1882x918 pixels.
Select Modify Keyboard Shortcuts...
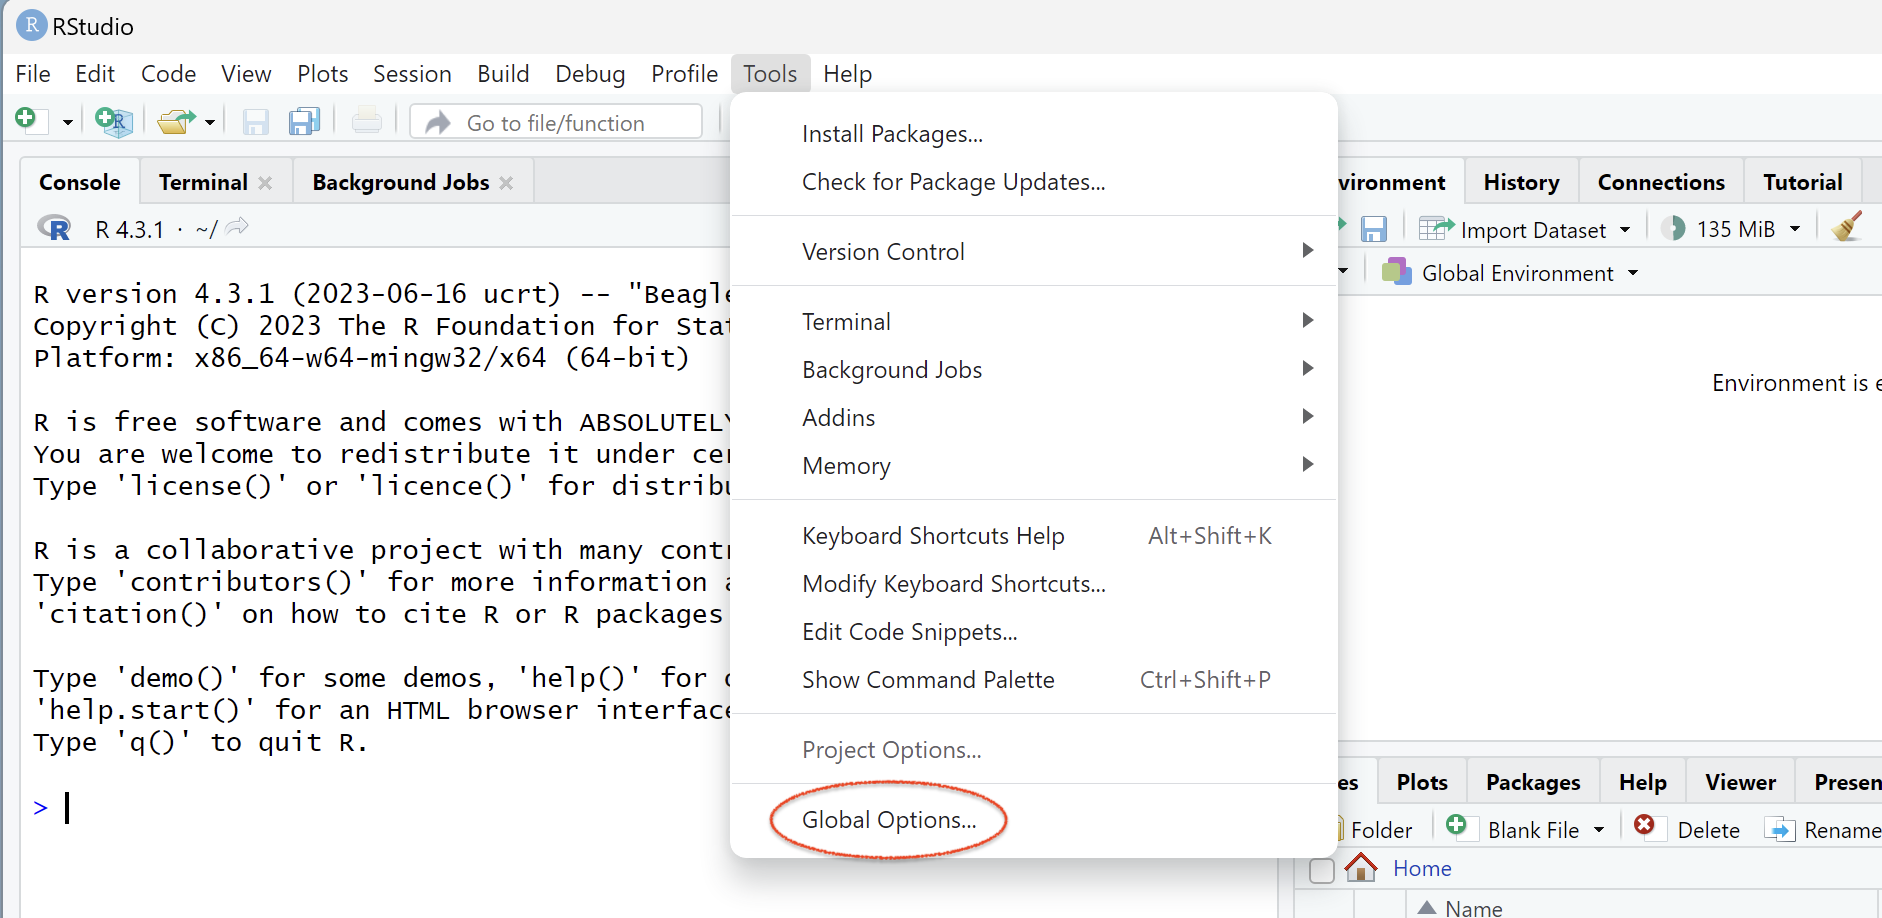pyautogui.click(x=1034, y=584)
